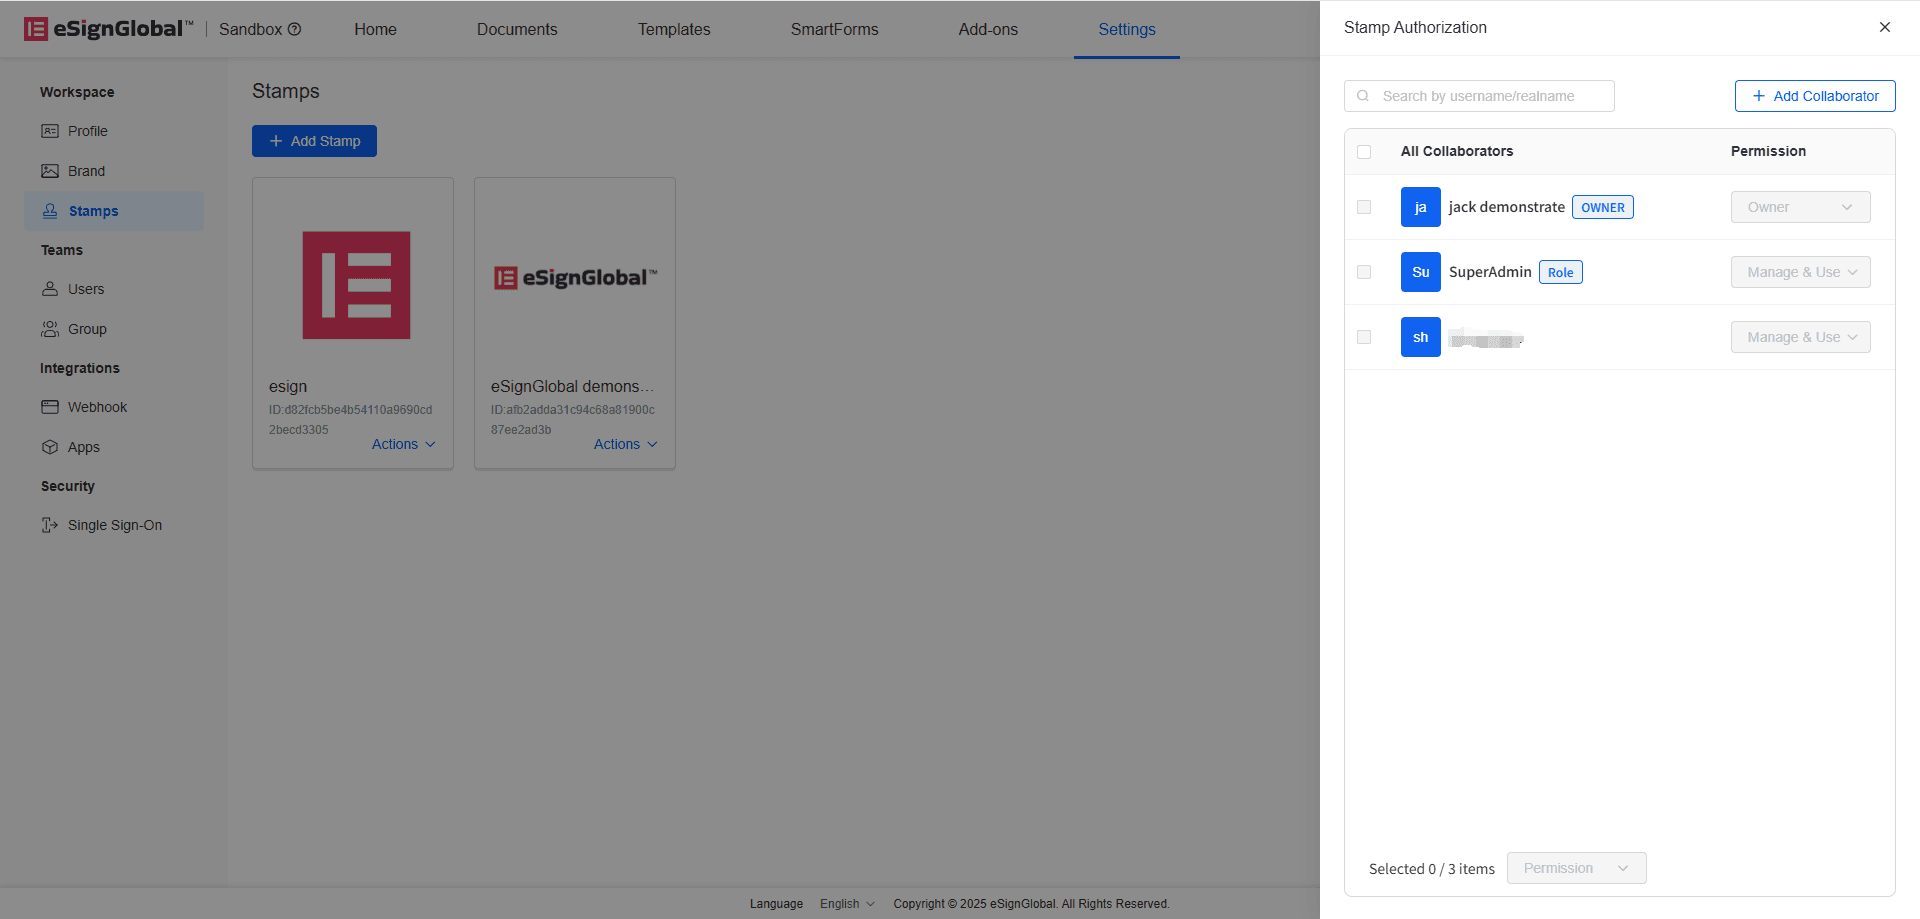
Task: Click the Sandbox help question icon
Action: tap(295, 29)
